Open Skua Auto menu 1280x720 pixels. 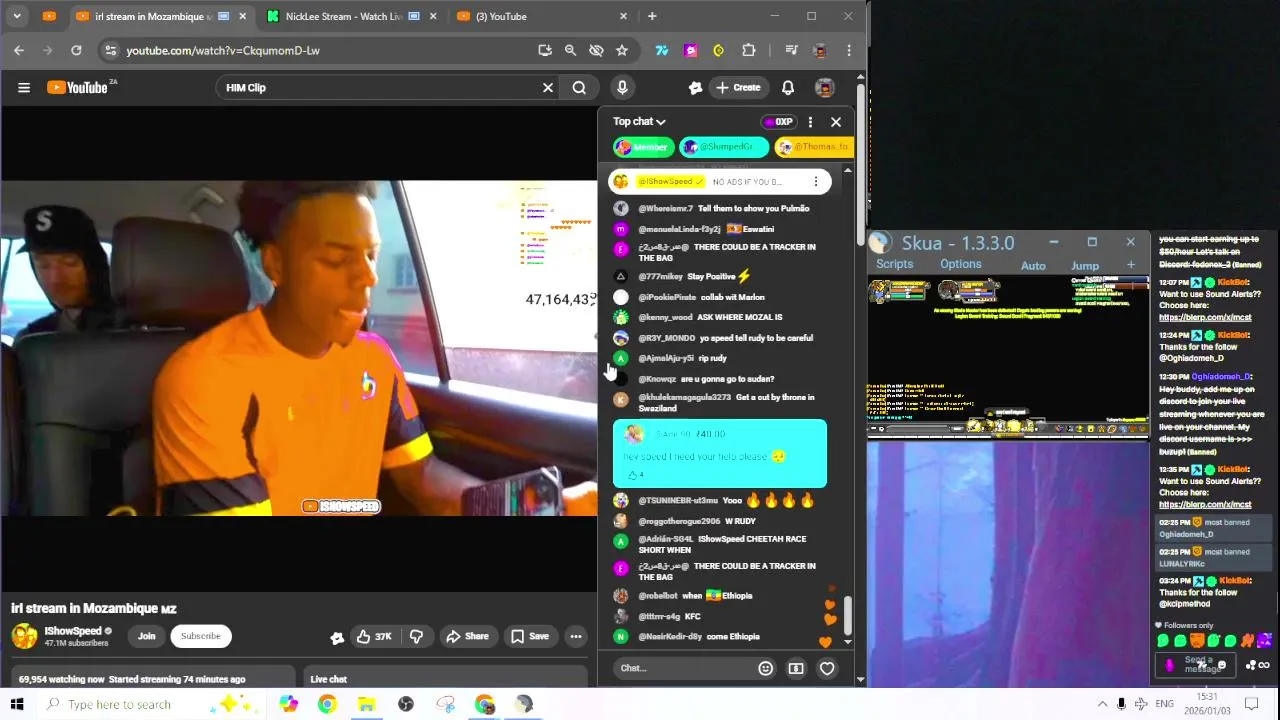[1033, 266]
